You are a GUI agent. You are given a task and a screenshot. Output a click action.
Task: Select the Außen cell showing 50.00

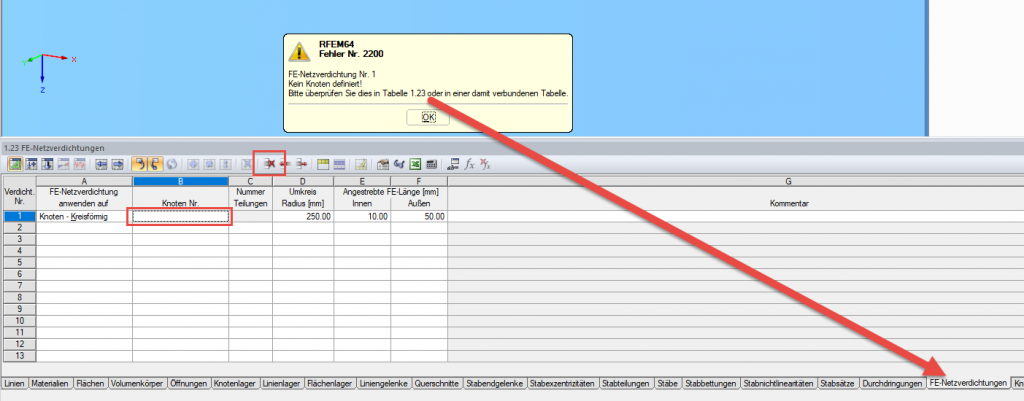tap(419, 216)
